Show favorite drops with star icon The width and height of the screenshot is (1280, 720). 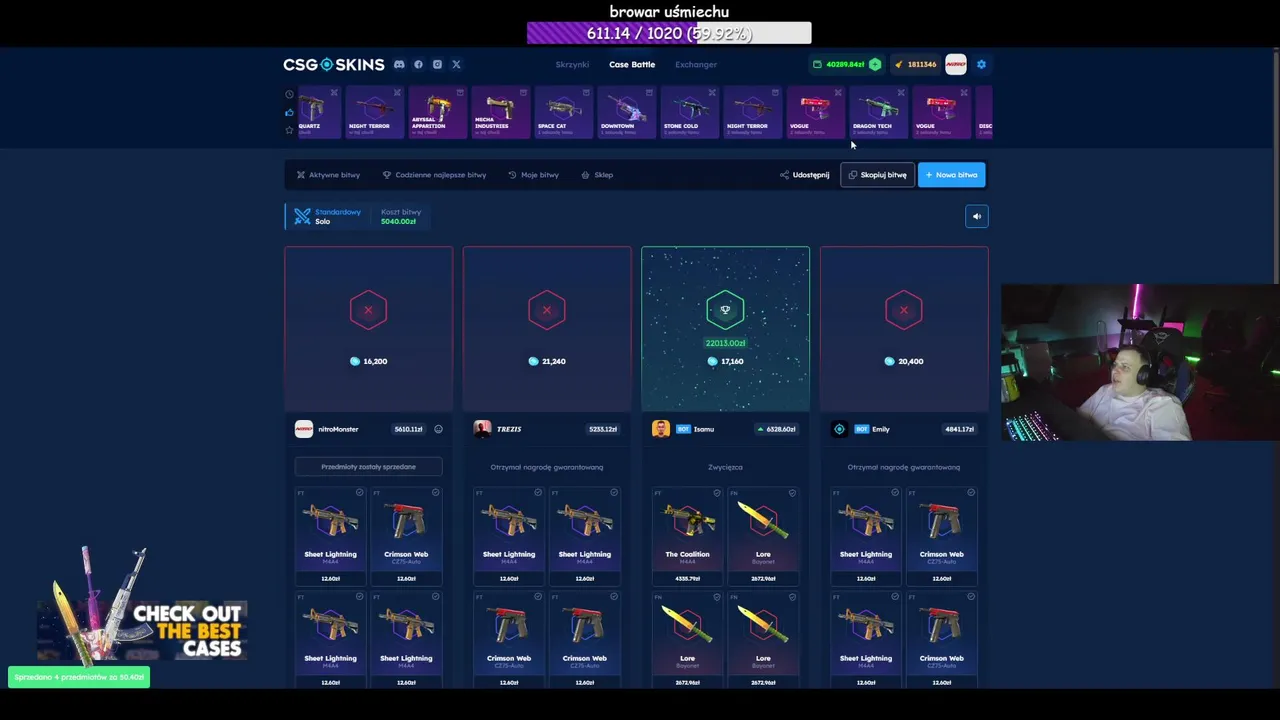[289, 130]
